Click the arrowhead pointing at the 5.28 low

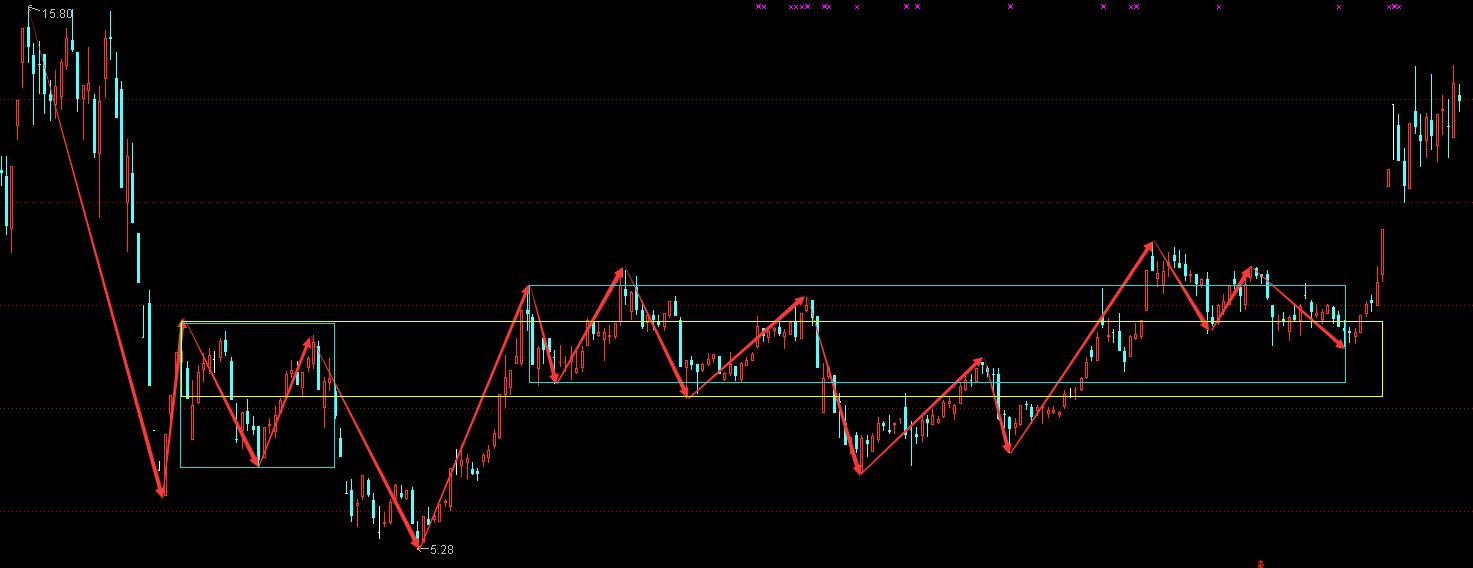[x=418, y=542]
